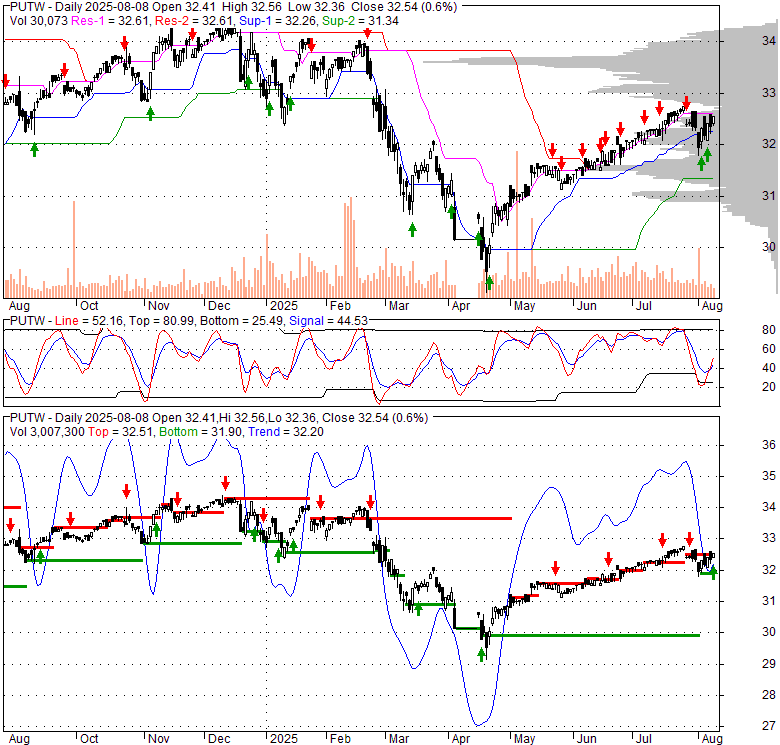Click the May label on the top chart's time axis

(x=524, y=306)
